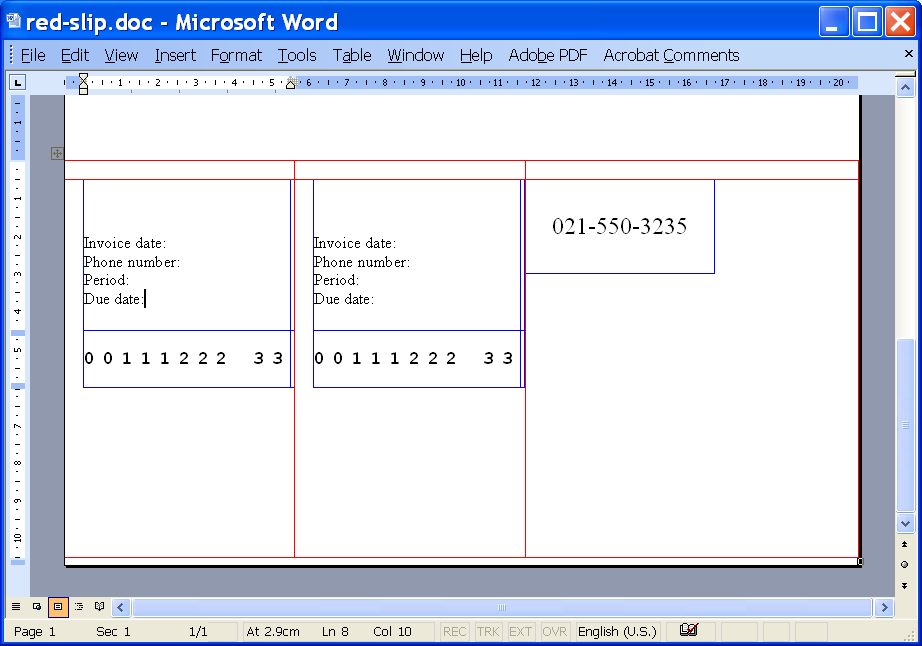Maximize the Word window
Screen dimensions: 922x646
coord(867,22)
